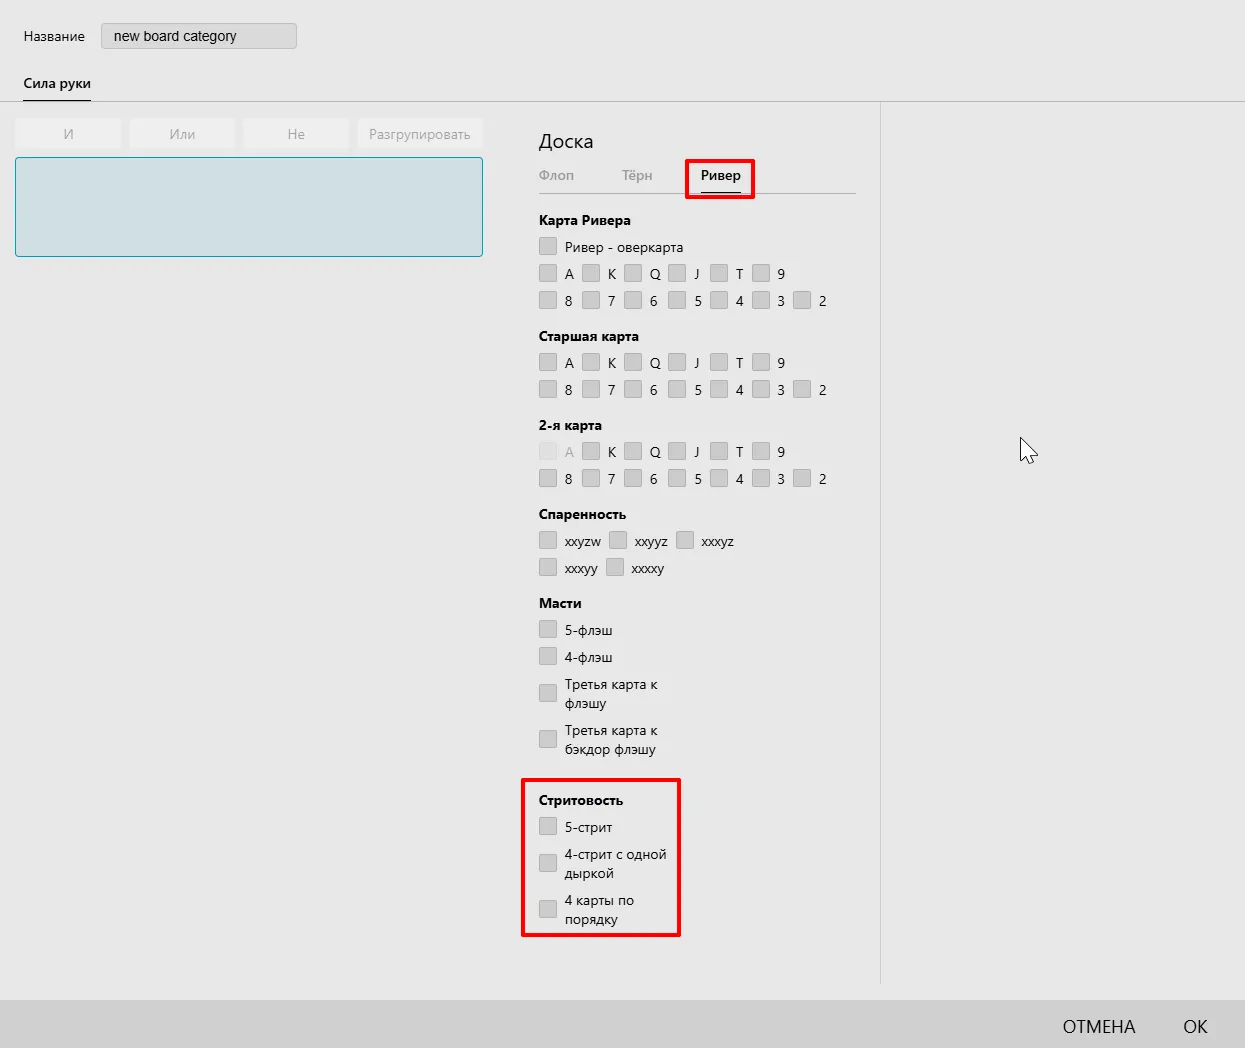Viewport: 1245px width, 1048px height.
Task: Enable 4-стрит с одной дыркой option
Action: [548, 863]
